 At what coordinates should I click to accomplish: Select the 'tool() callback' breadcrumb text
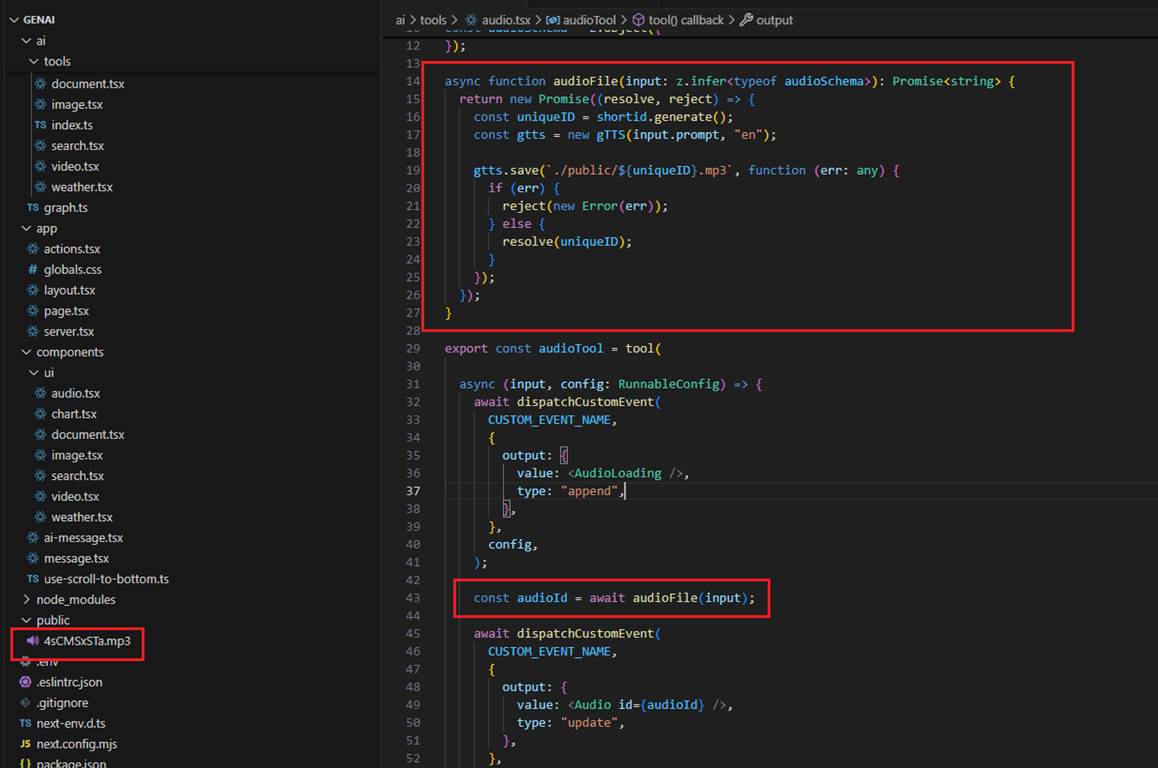(x=686, y=20)
